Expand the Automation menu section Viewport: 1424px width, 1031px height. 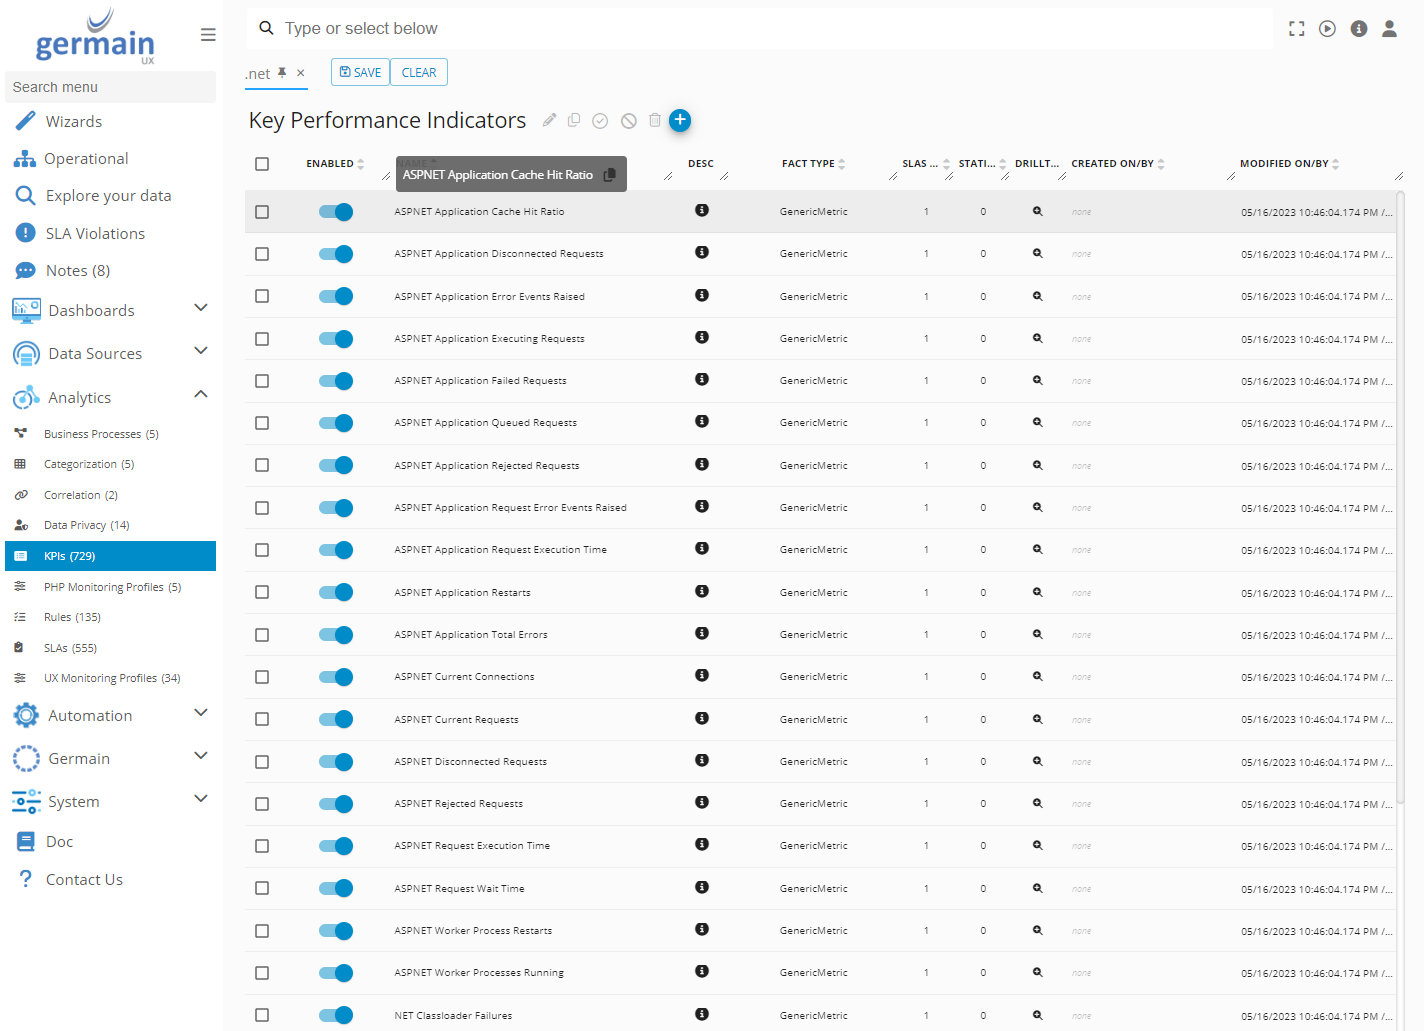click(x=200, y=713)
